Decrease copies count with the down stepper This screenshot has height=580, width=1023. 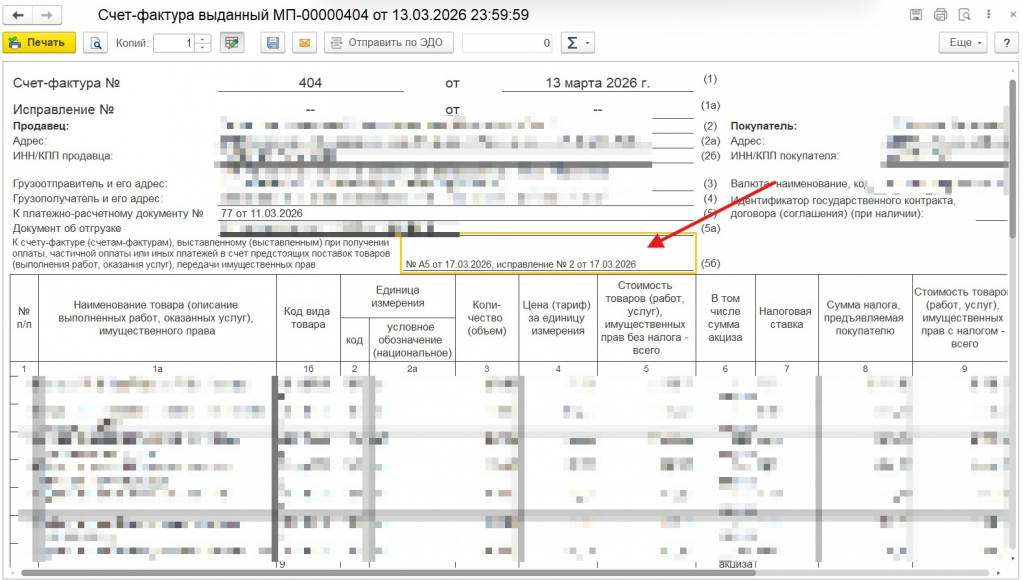[203, 48]
